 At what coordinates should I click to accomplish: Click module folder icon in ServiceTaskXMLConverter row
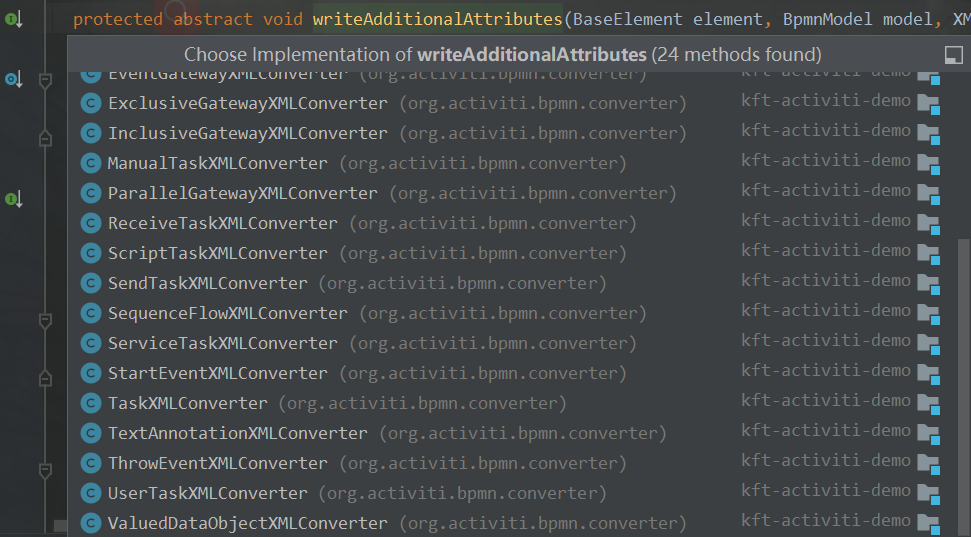click(929, 344)
